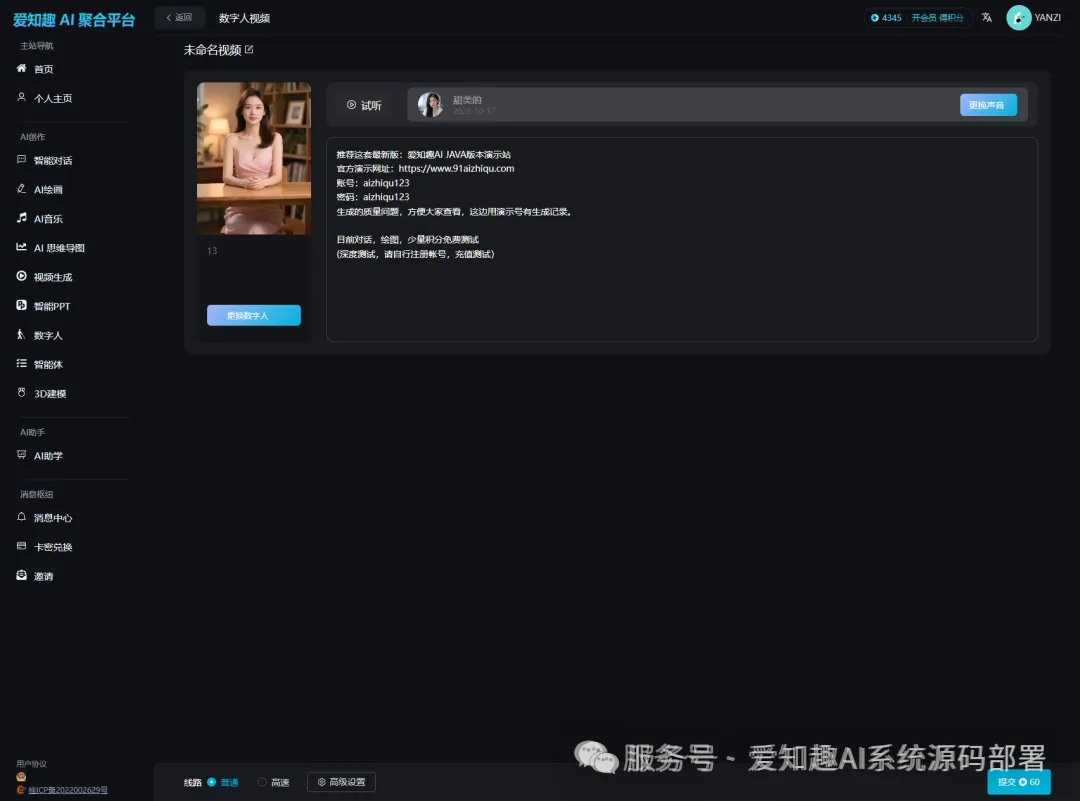
Task: Click the 未命名视频 title text
Action: pos(212,50)
